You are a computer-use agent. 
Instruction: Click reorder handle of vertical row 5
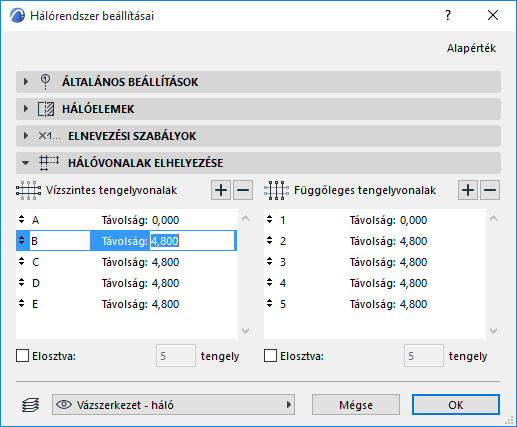[270, 303]
